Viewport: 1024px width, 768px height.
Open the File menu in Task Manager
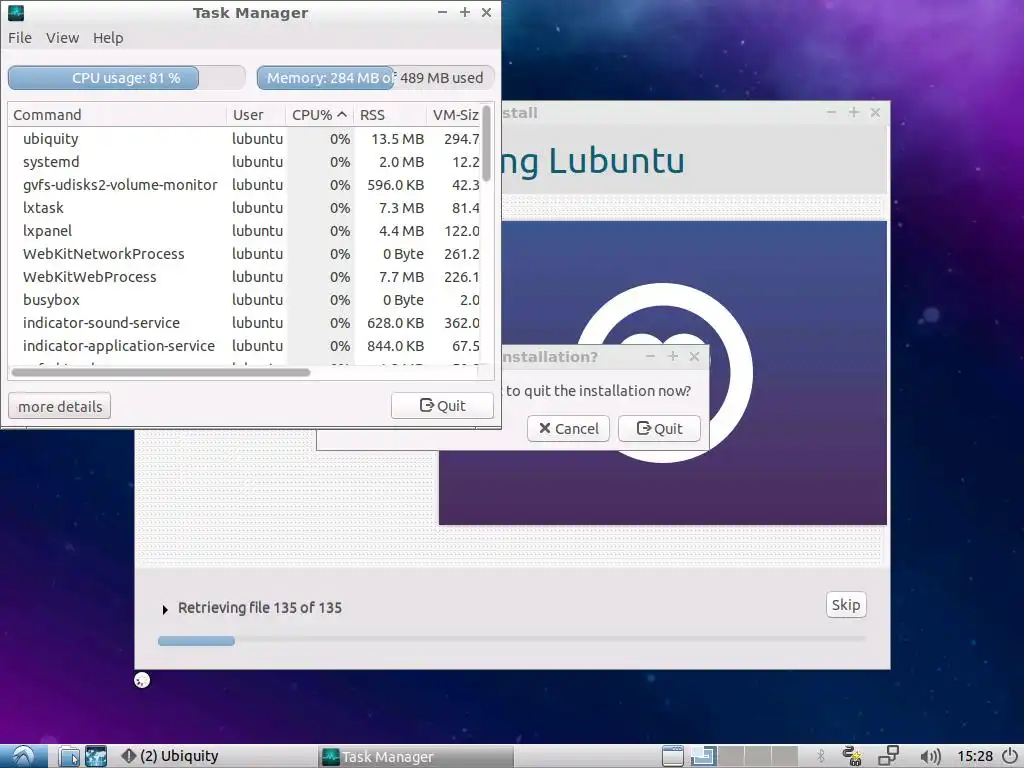pyautogui.click(x=20, y=38)
